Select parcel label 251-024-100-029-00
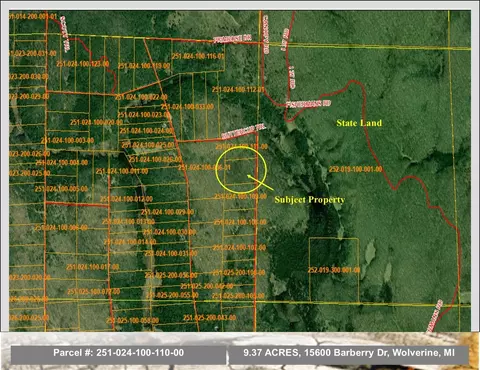Image resolution: width=480 pixels, height=370 pixels. (x=167, y=212)
